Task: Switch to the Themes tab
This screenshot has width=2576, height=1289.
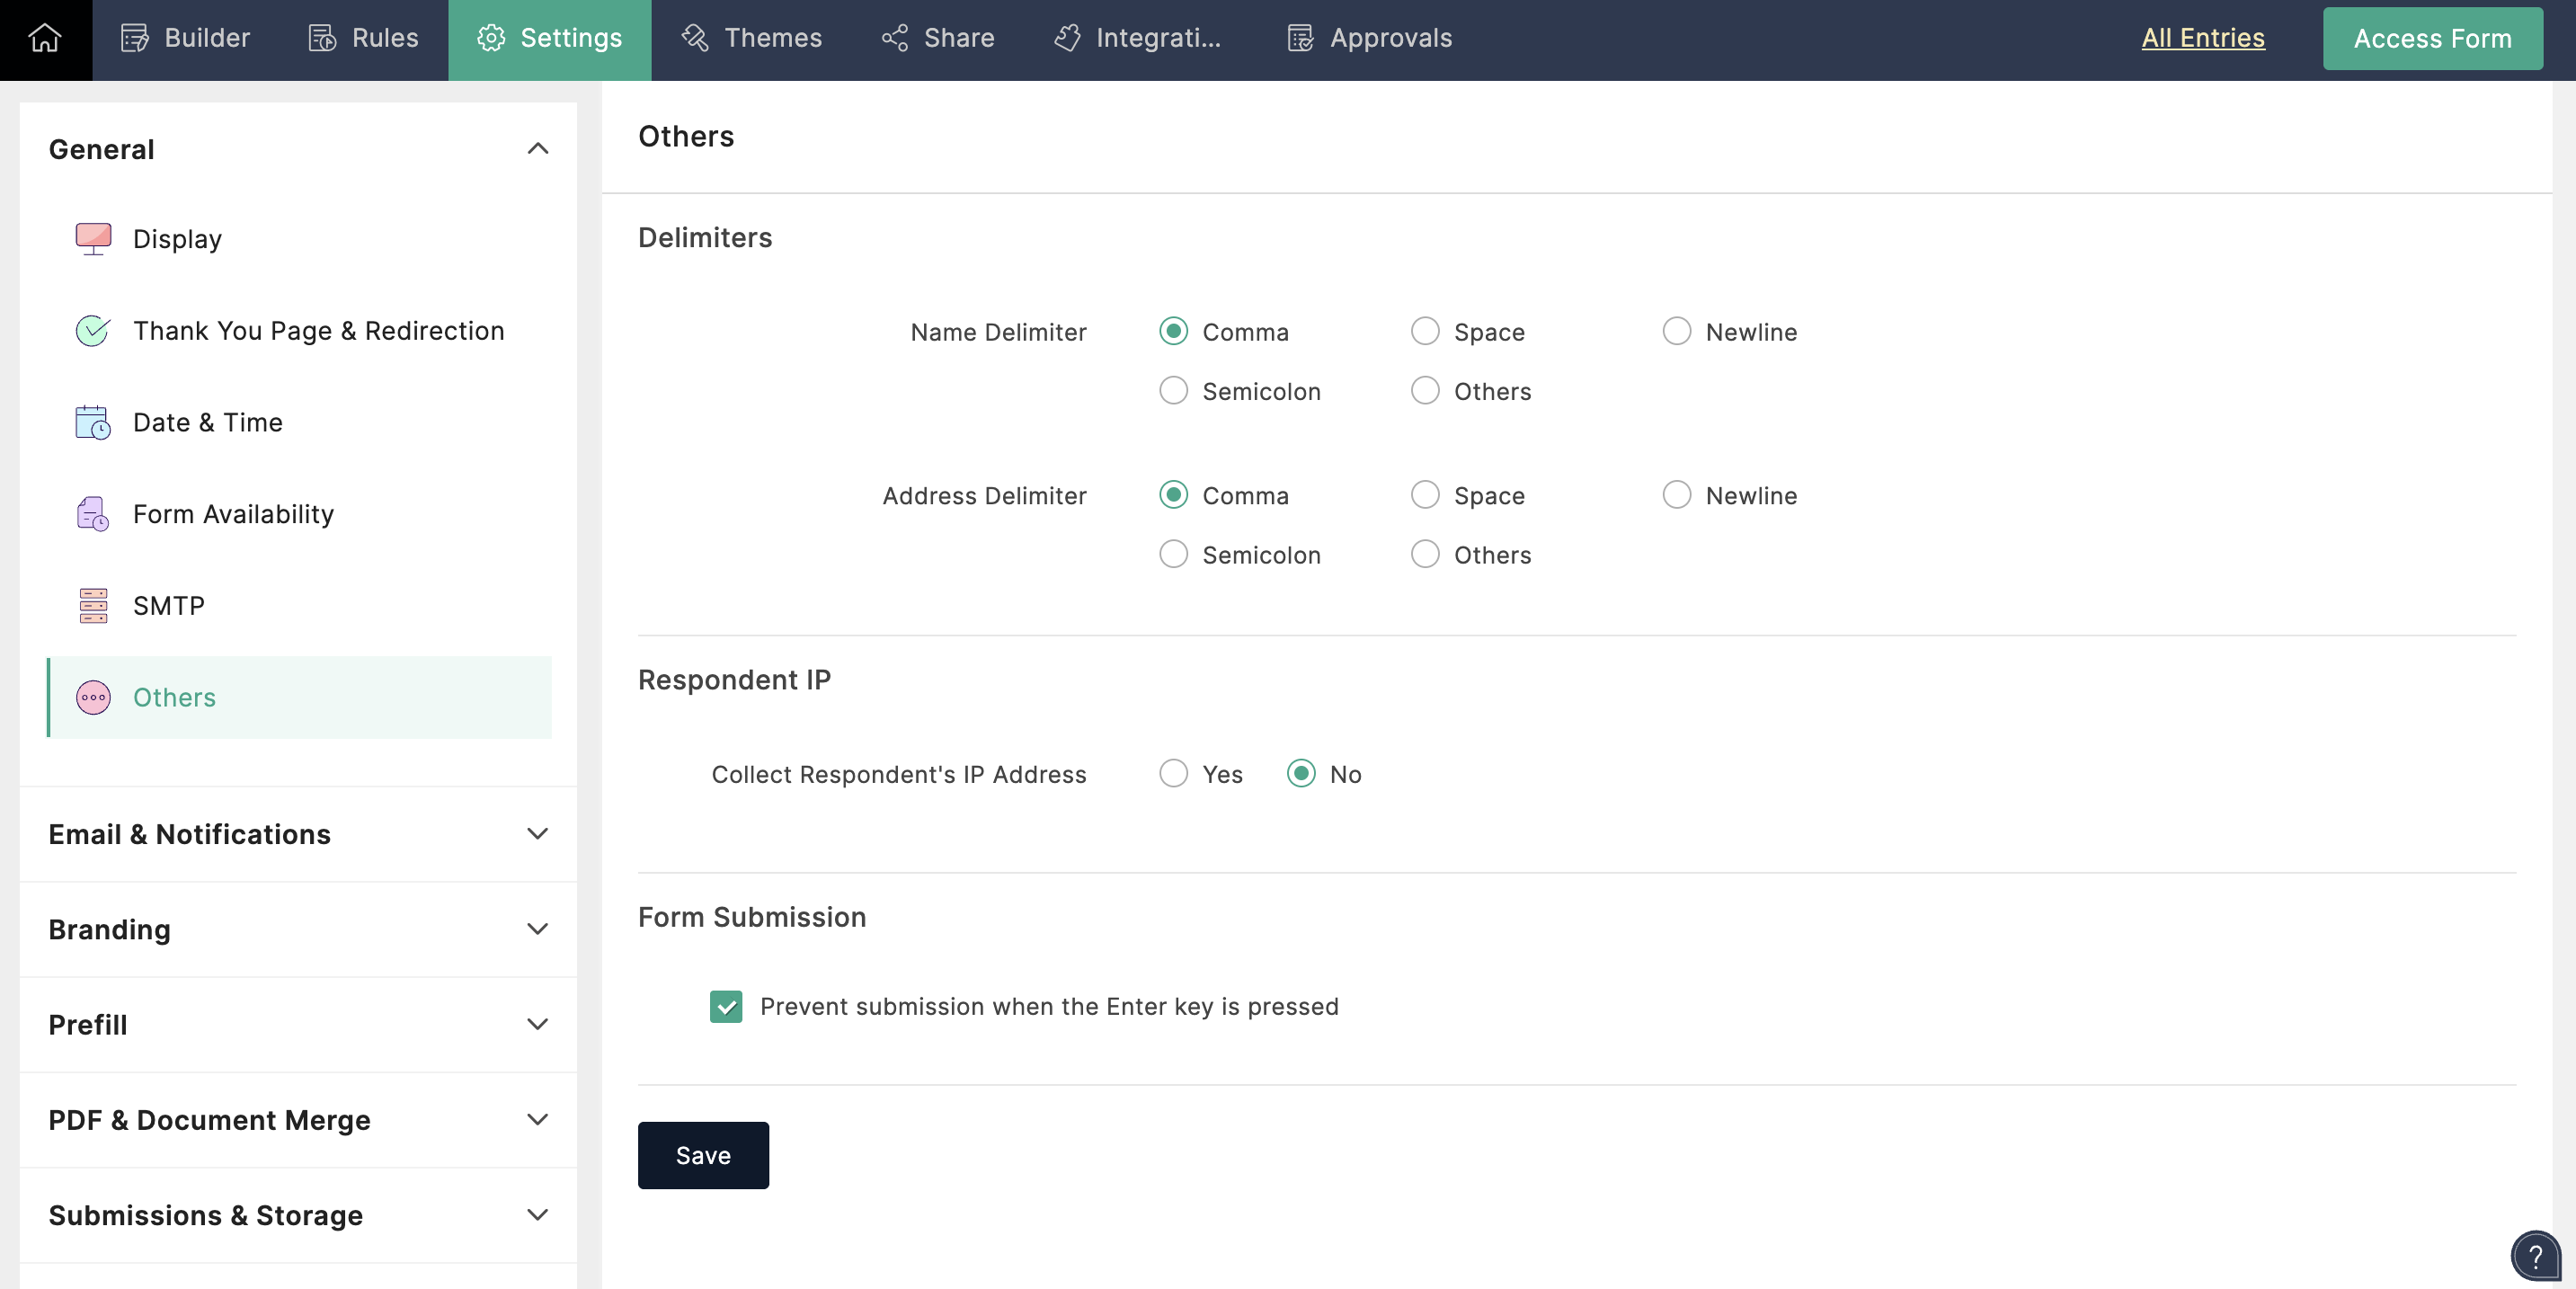Action: coord(752,38)
